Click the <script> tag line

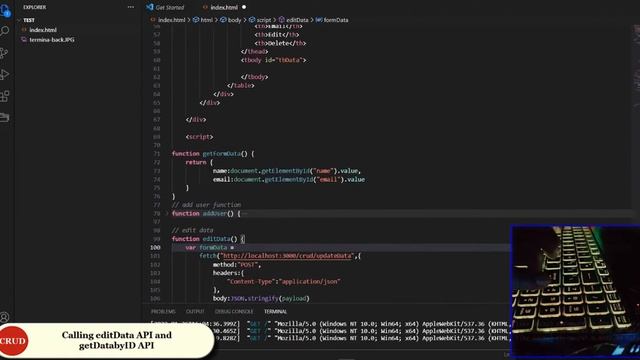[199, 137]
